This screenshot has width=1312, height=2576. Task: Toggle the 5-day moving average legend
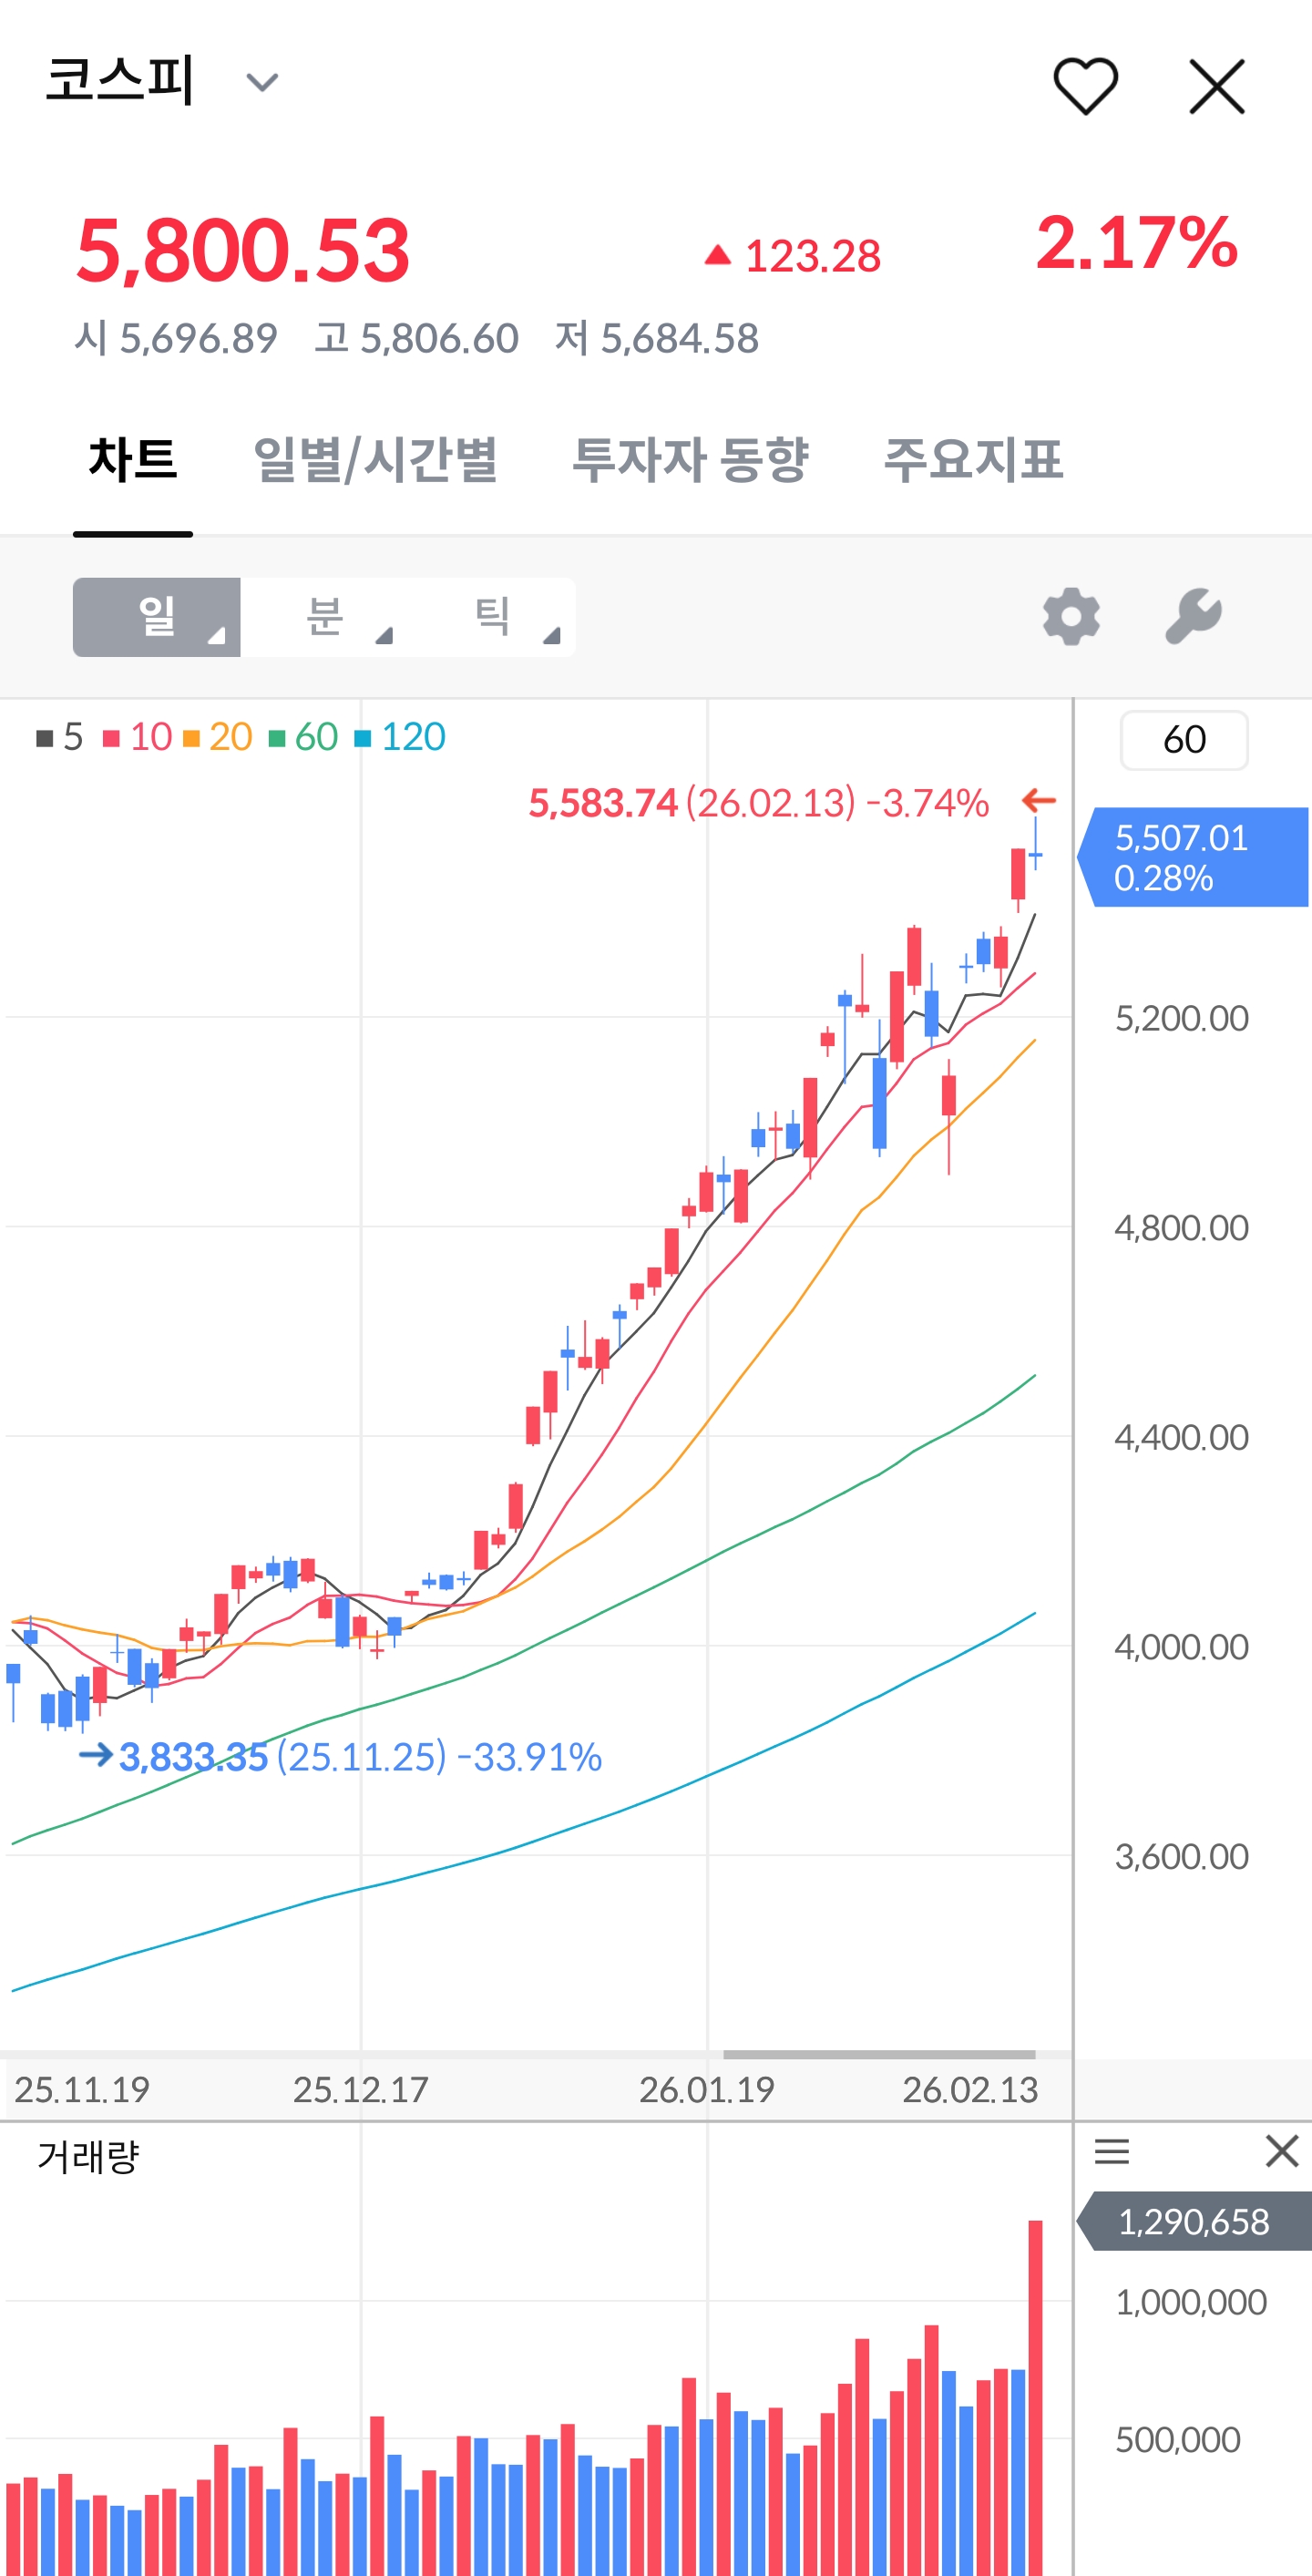point(60,737)
